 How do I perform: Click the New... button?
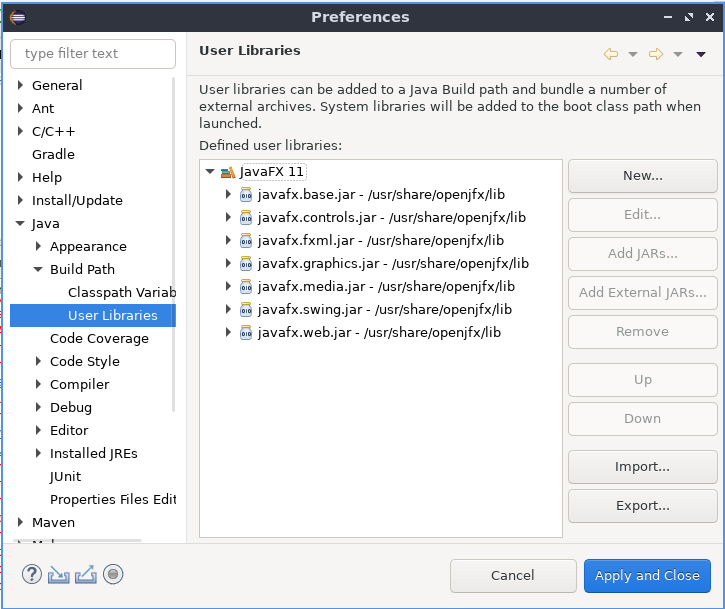click(642, 176)
